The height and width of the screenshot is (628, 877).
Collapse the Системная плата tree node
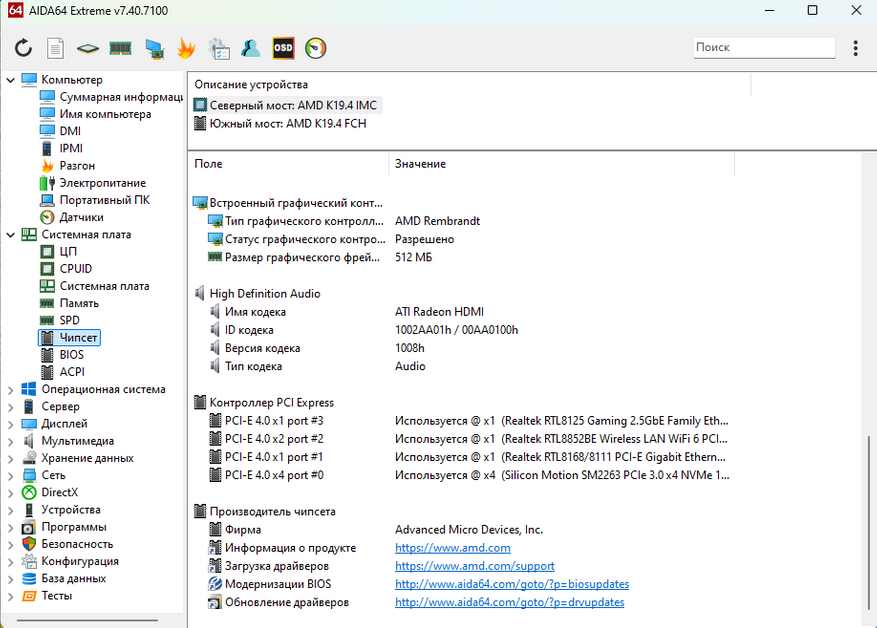pyautogui.click(x=10, y=235)
